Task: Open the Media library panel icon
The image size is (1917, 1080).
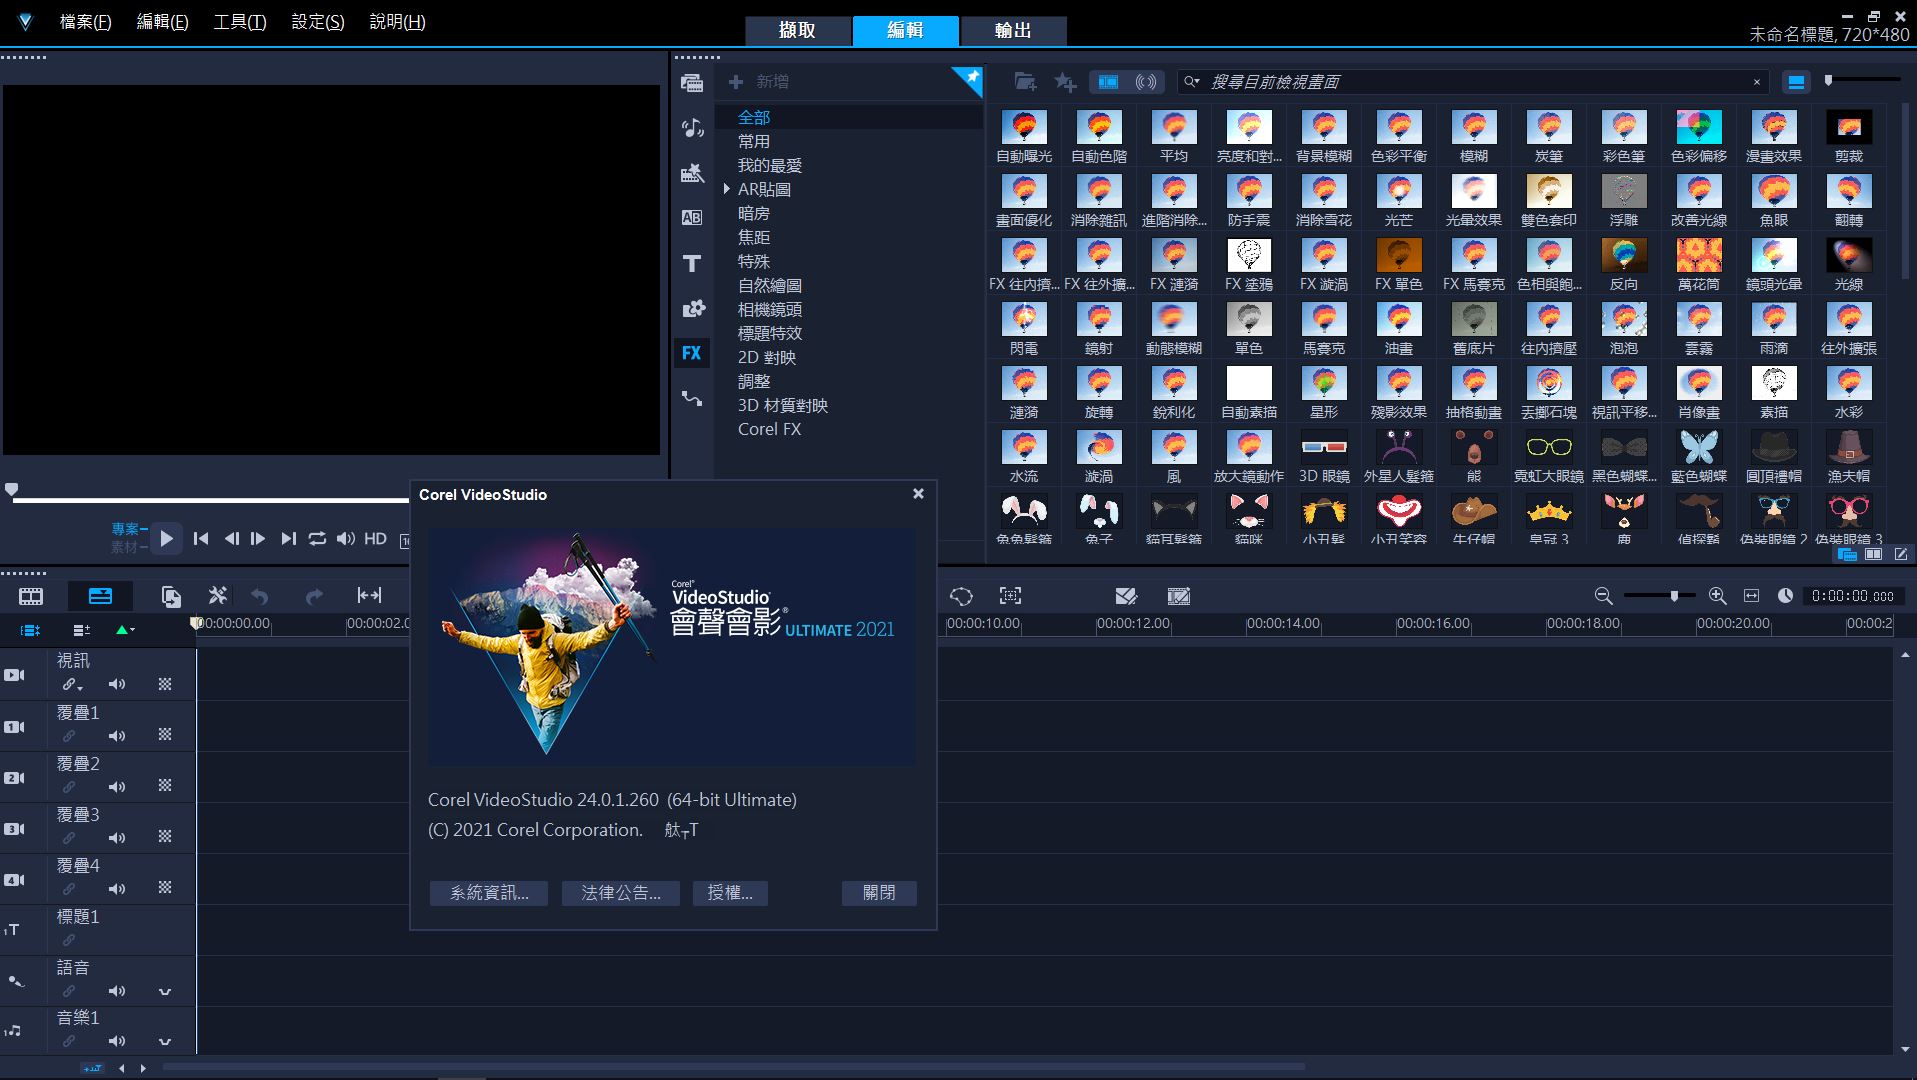Action: coord(691,83)
